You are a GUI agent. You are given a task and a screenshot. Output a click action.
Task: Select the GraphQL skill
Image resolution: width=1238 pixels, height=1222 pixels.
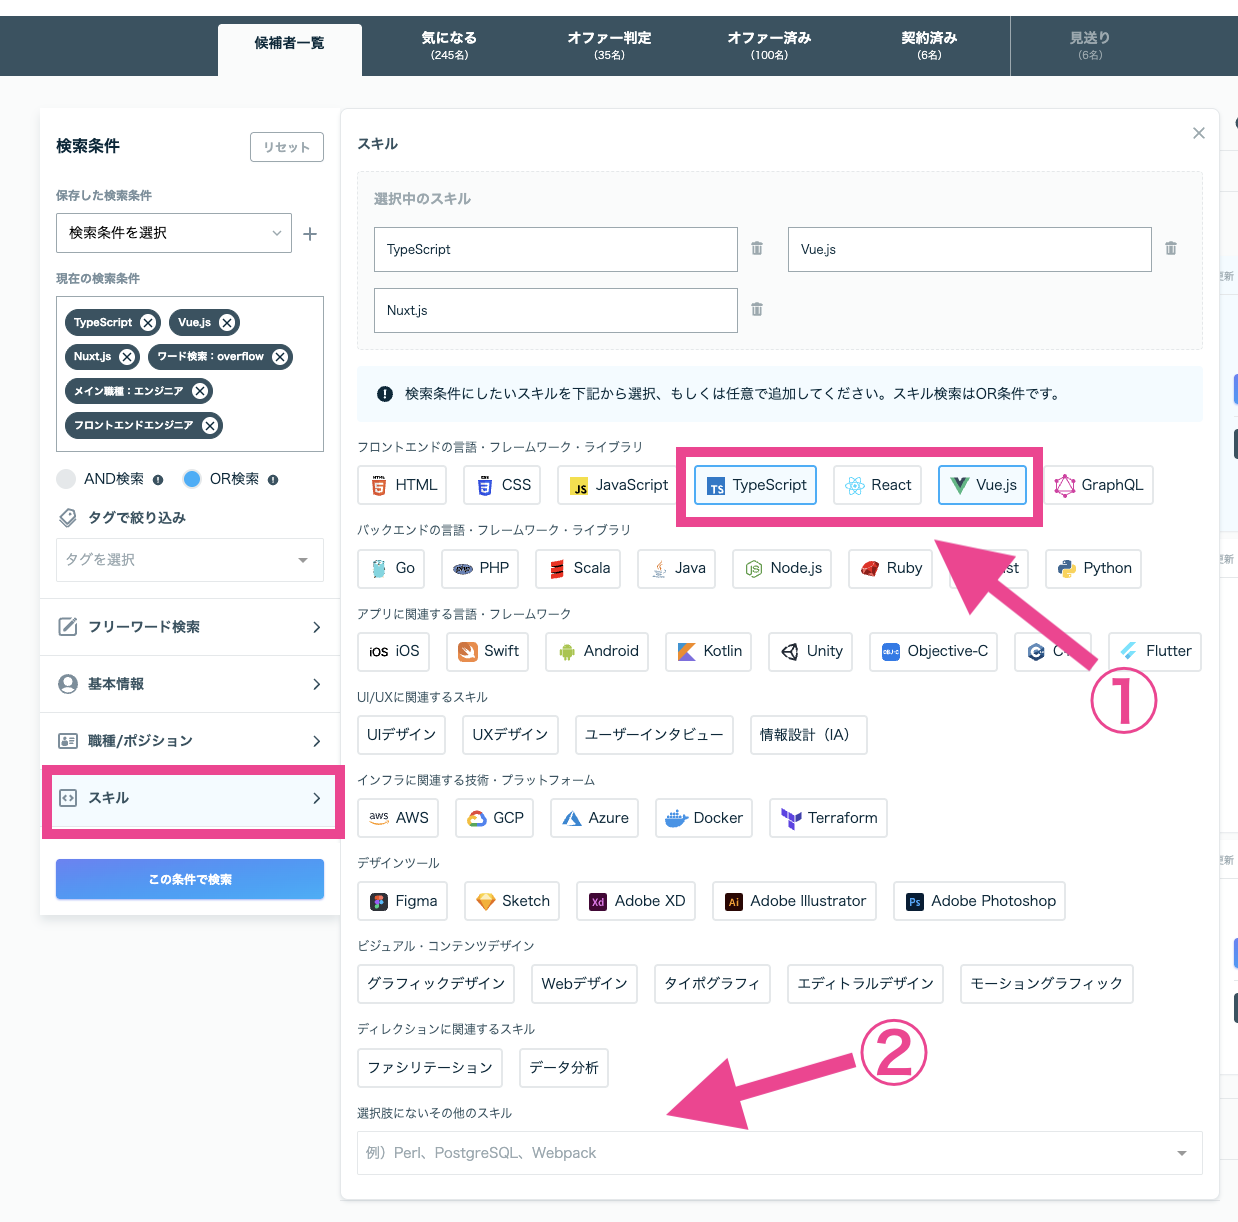pos(1098,485)
